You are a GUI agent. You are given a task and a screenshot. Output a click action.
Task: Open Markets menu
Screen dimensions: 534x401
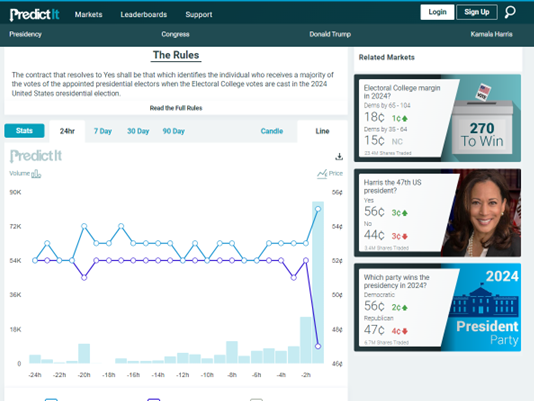(89, 14)
